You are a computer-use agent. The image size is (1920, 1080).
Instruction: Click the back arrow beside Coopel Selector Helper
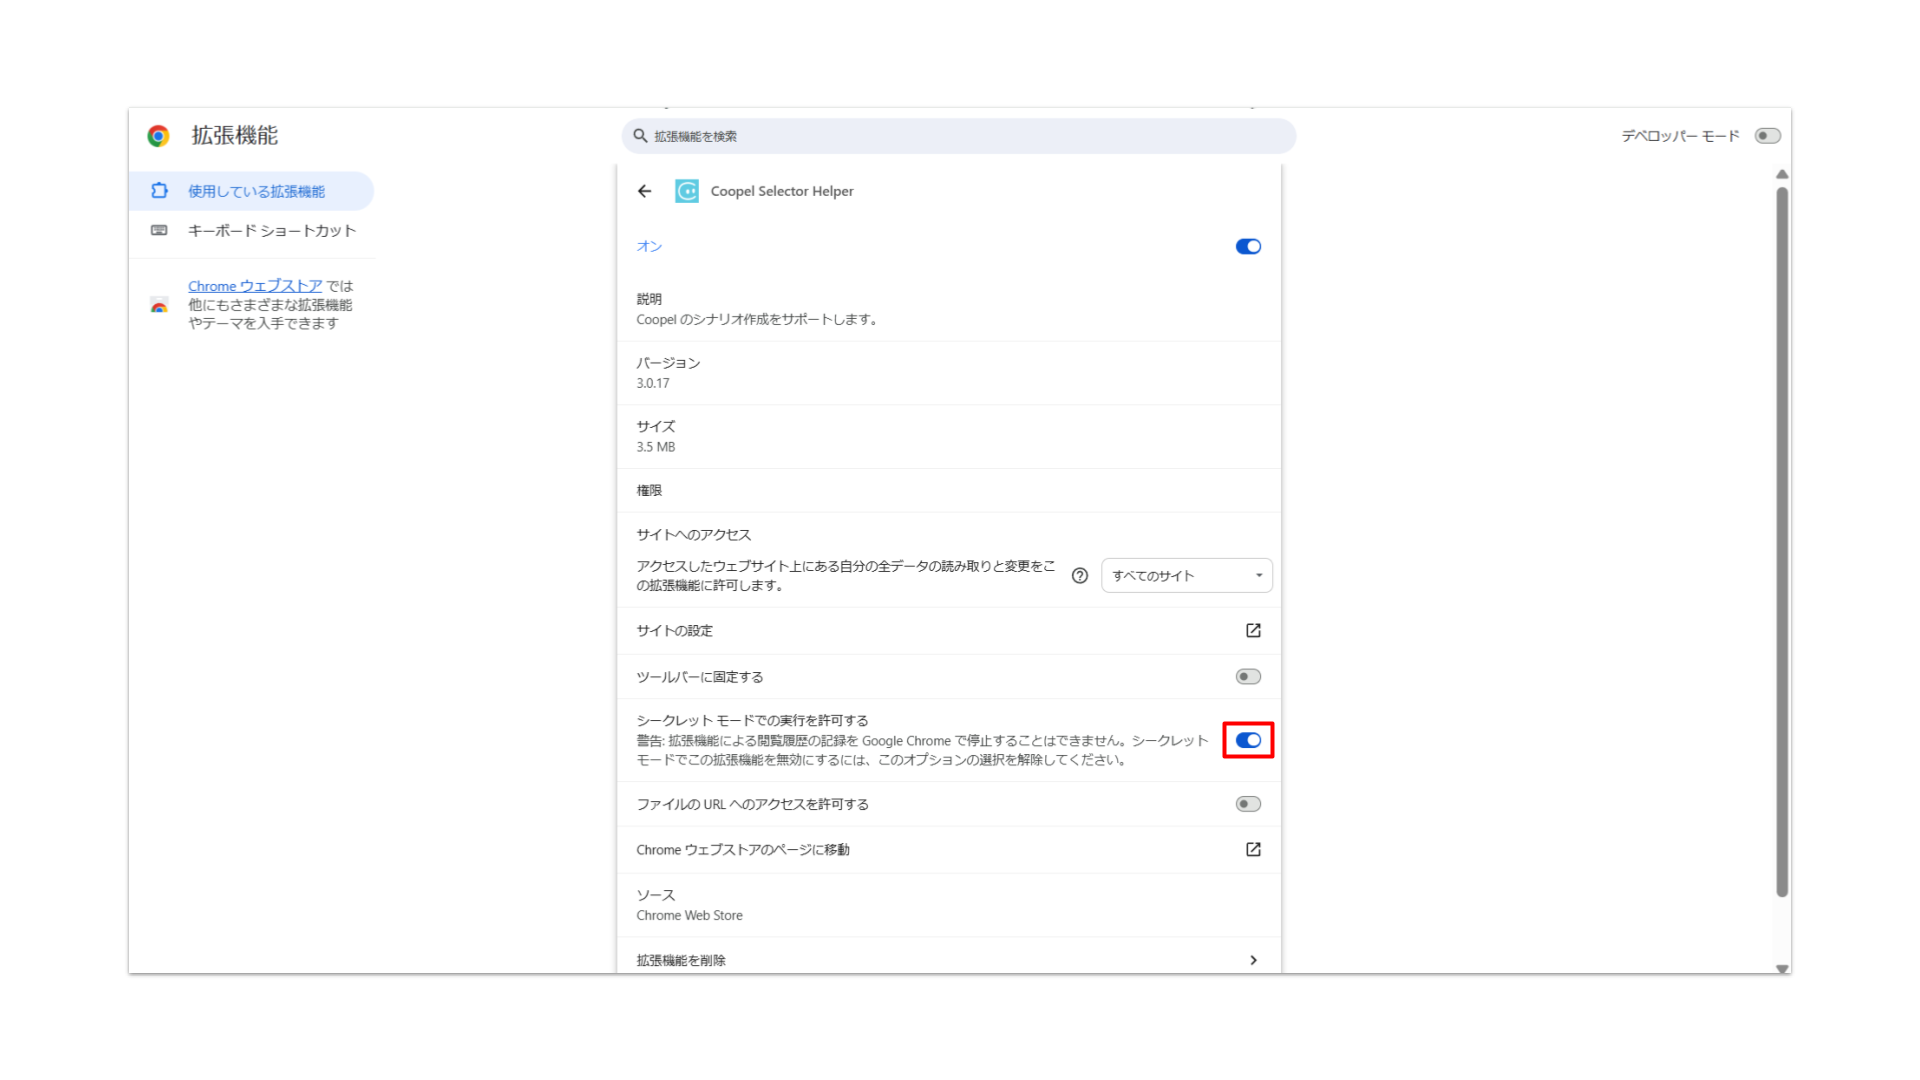[645, 191]
